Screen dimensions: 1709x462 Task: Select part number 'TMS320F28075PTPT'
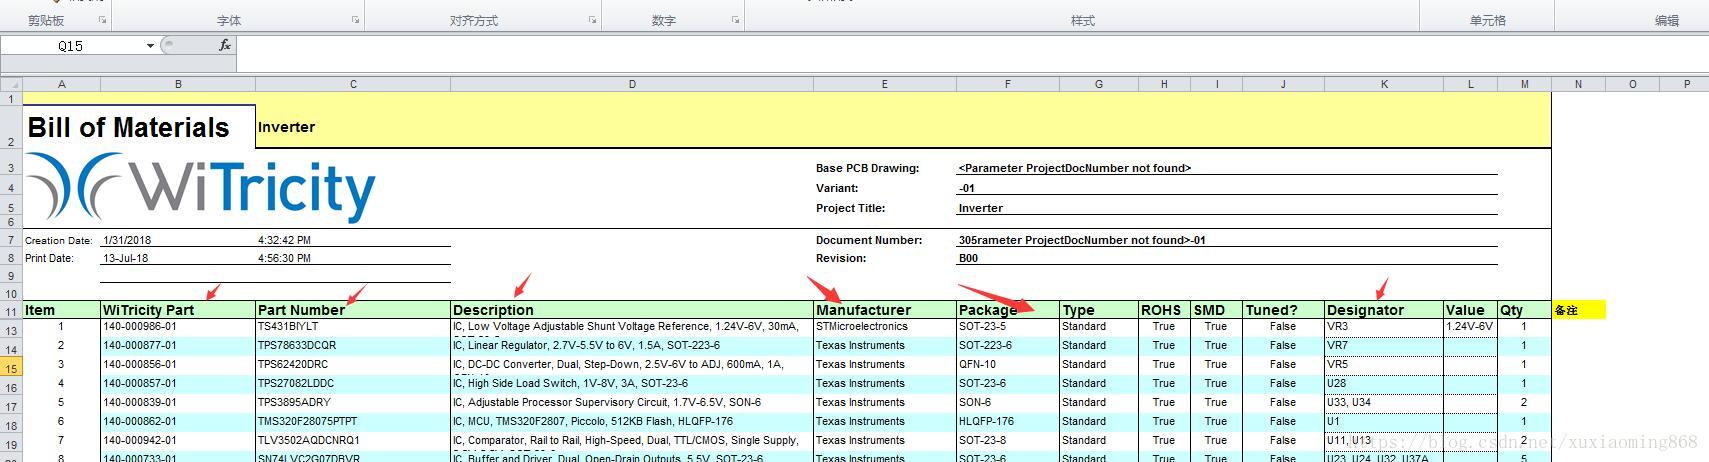coord(353,421)
